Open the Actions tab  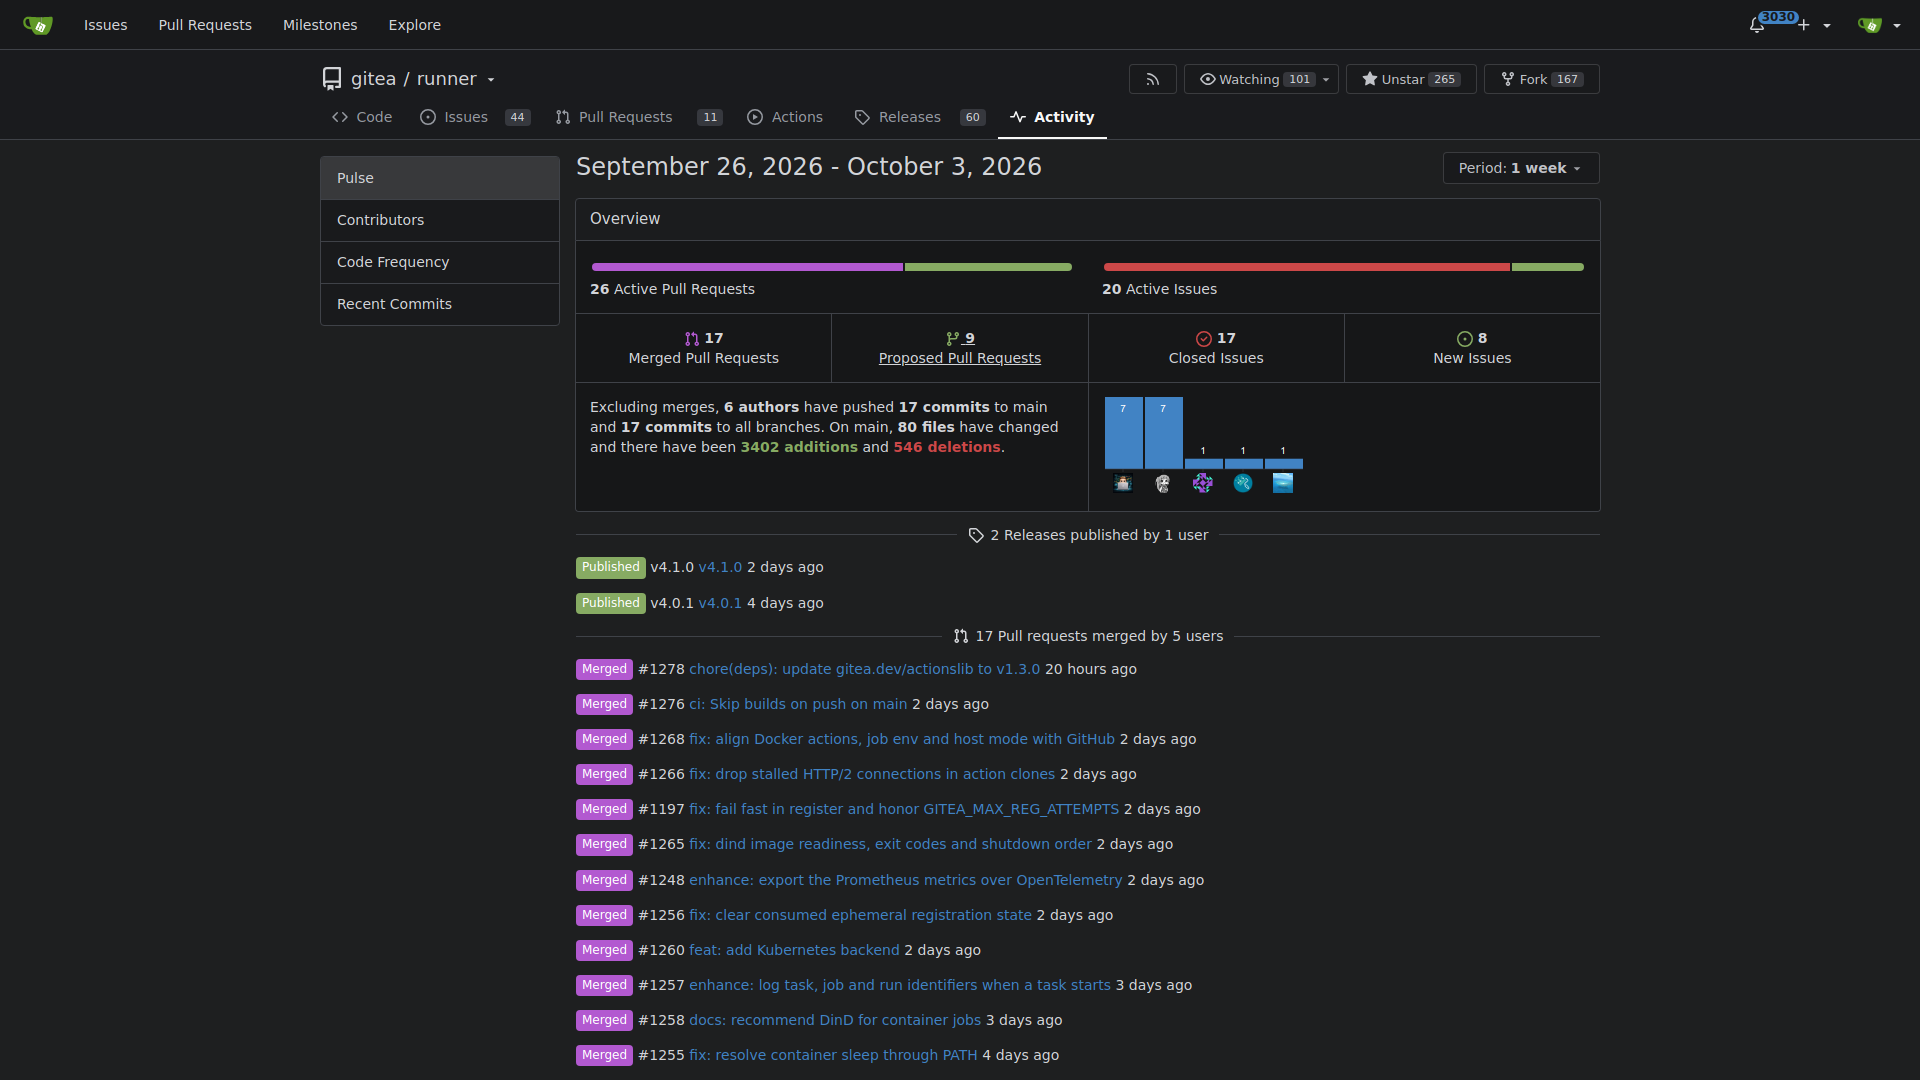click(785, 117)
